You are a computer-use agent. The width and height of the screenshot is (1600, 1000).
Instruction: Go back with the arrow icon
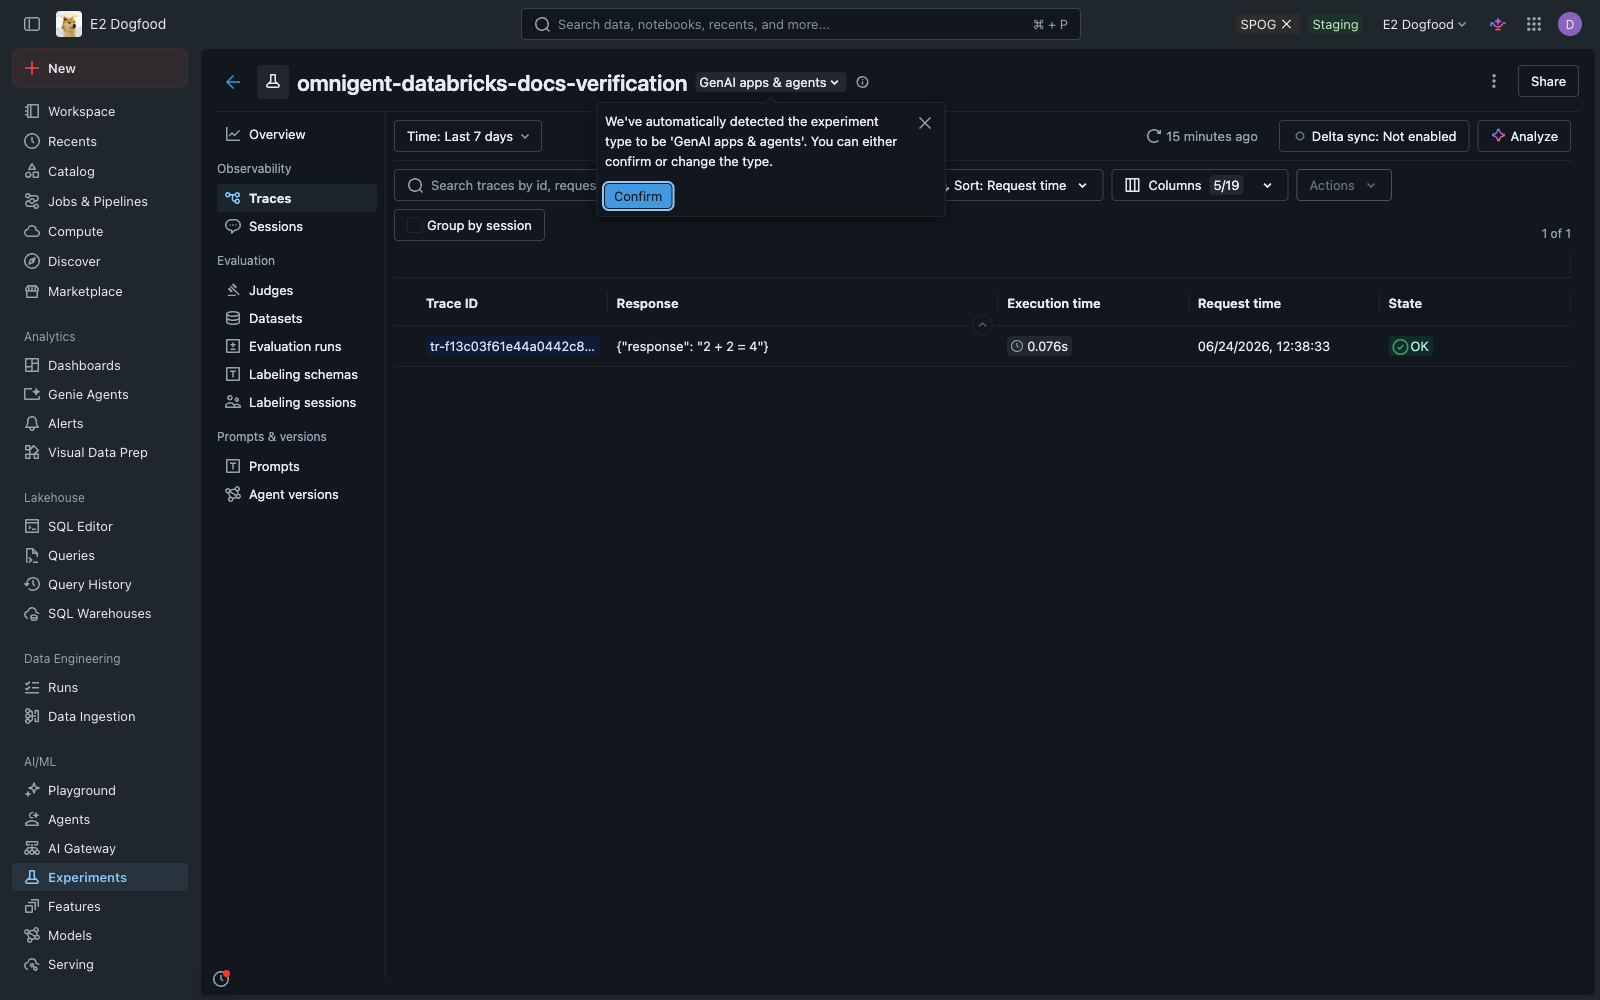coord(233,82)
